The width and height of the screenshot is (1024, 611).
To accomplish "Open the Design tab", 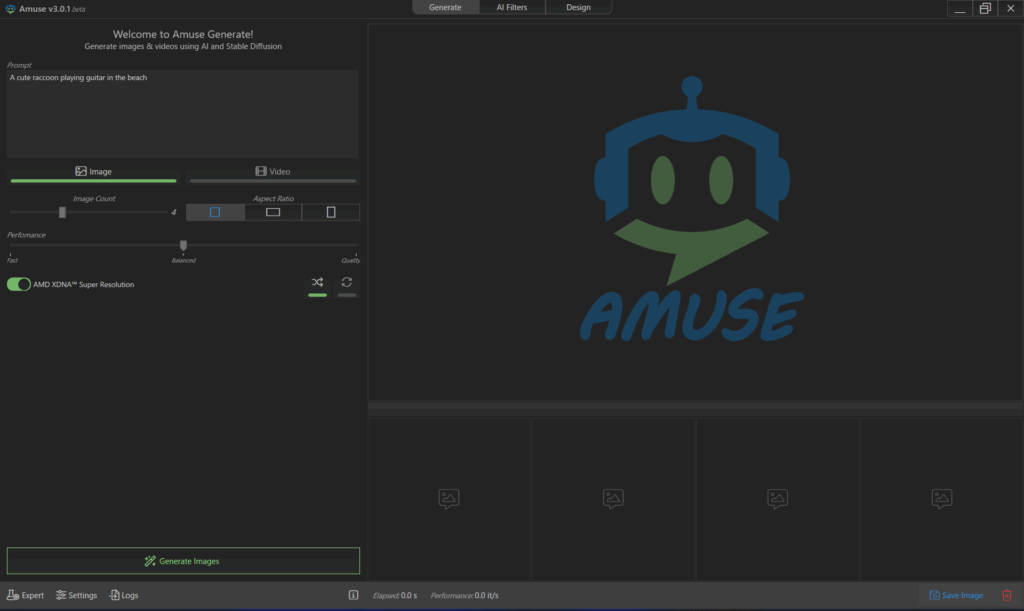I will [579, 7].
